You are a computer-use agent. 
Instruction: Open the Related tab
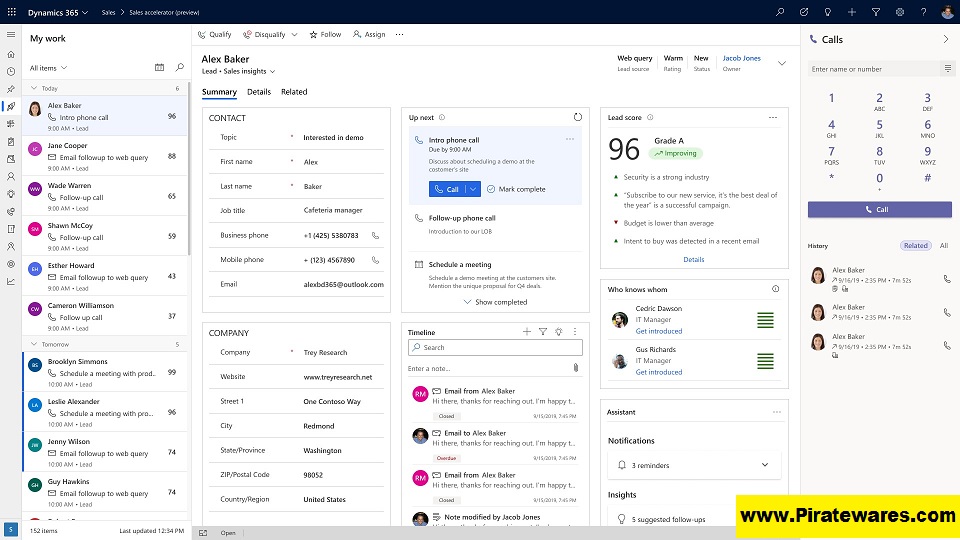(x=294, y=92)
